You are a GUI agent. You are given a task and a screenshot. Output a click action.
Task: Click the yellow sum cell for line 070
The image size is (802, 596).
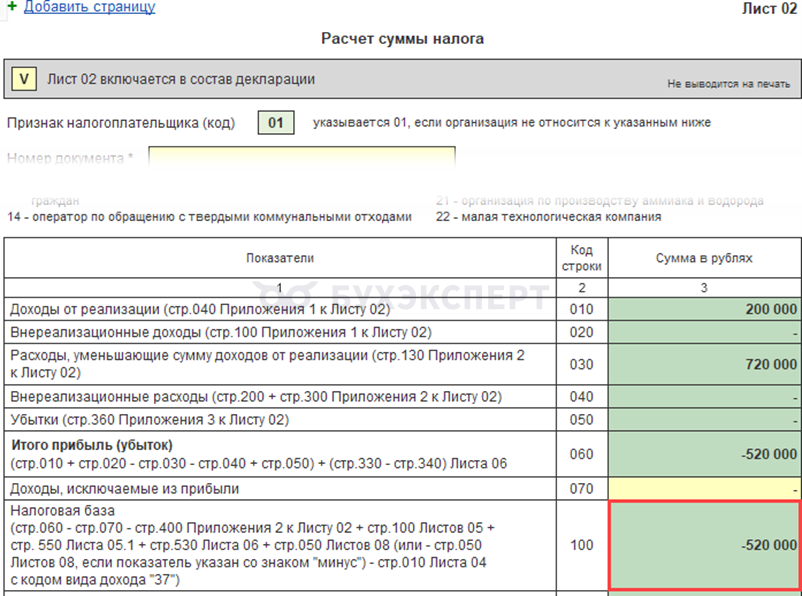[x=704, y=489]
